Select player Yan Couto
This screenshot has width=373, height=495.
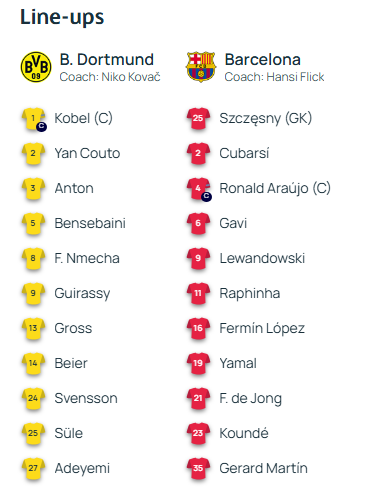click(x=87, y=153)
